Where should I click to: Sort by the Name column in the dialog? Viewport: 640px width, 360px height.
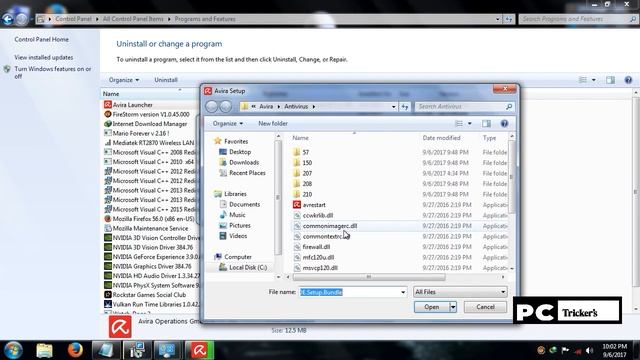coord(300,138)
